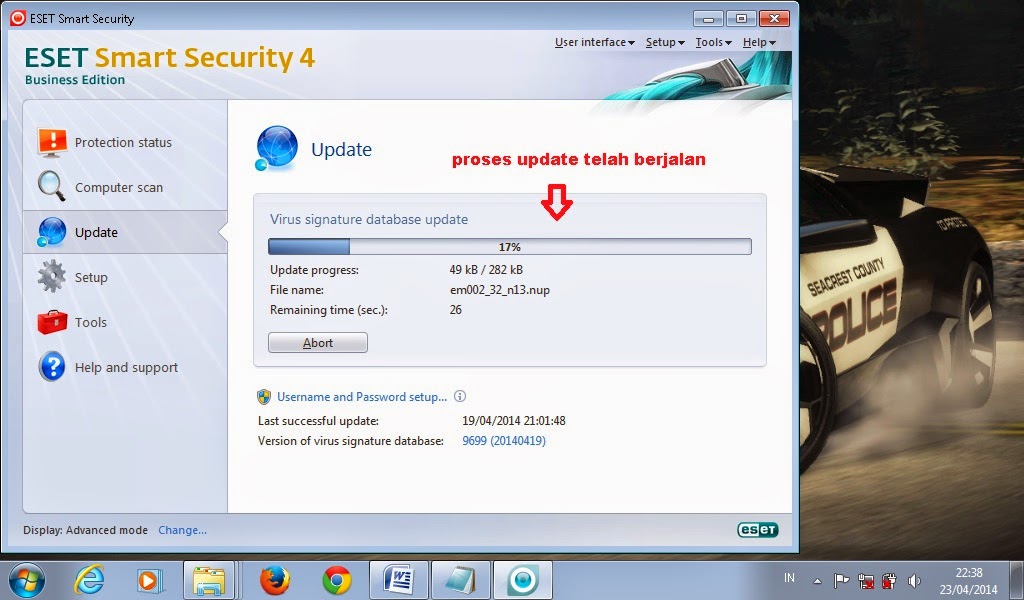The height and width of the screenshot is (600, 1024).
Task: Select the Update sidebar item
Action: [125, 232]
